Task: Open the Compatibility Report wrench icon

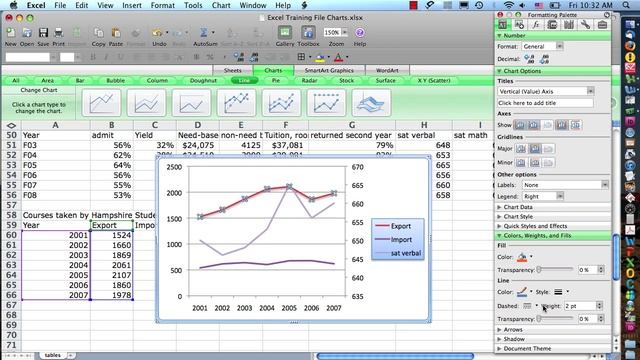Action: (x=585, y=25)
